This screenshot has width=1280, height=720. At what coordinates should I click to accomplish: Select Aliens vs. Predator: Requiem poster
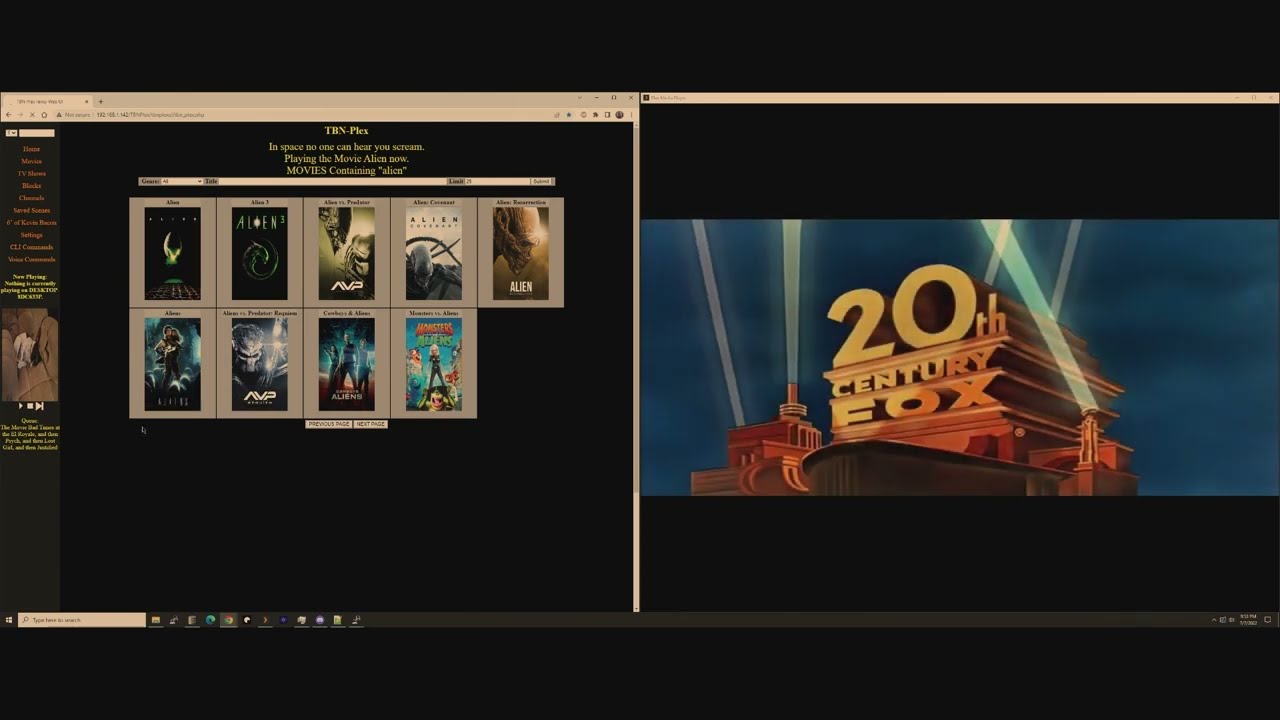pyautogui.click(x=260, y=365)
